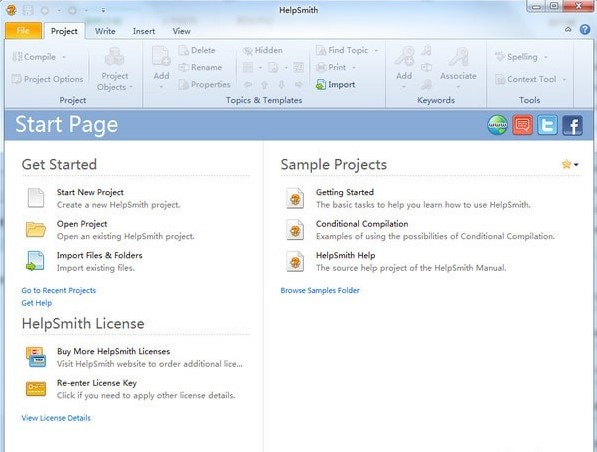Click the Add topic page icon
Viewport: 597px width, 452px height.
(x=161, y=56)
